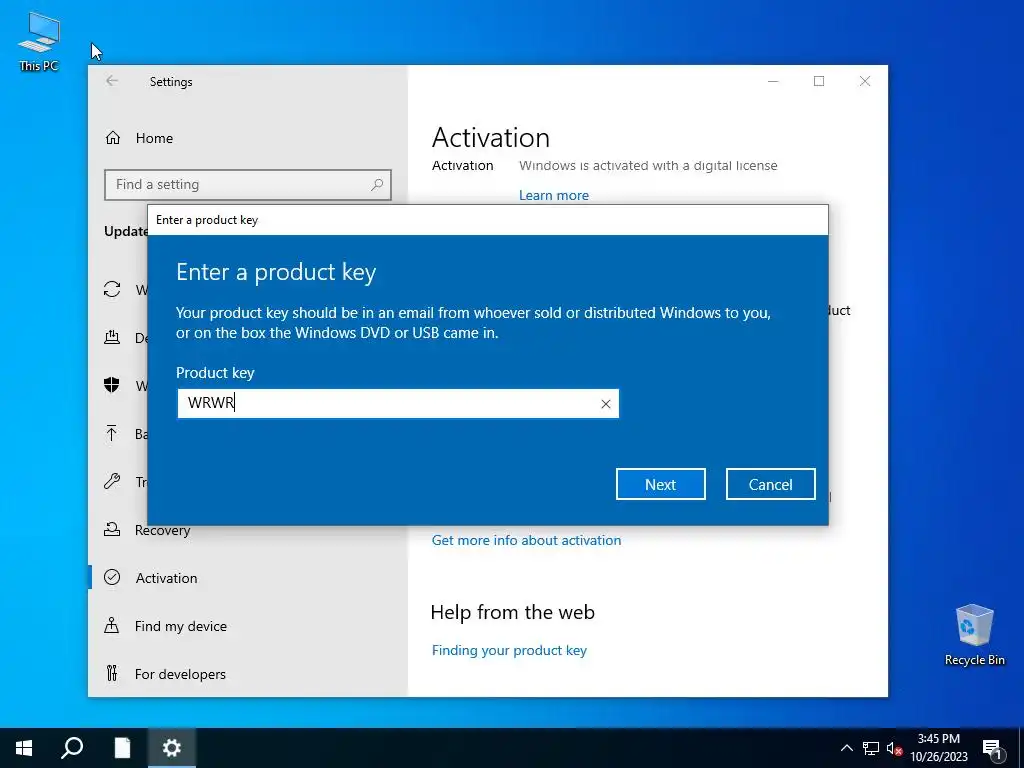The width and height of the screenshot is (1024, 768).
Task: Select Recycle Bin desktop icon
Action: tap(974, 635)
